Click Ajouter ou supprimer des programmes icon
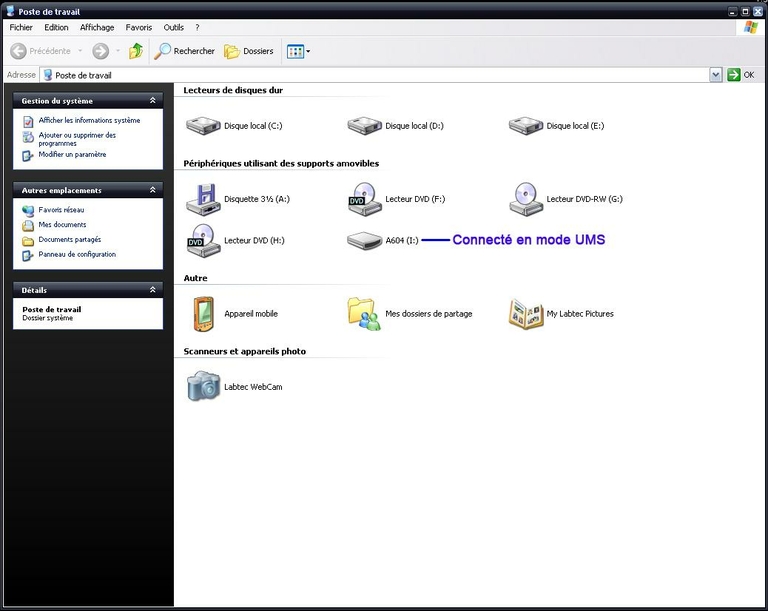Viewport: 768px width, 611px height. (28, 137)
